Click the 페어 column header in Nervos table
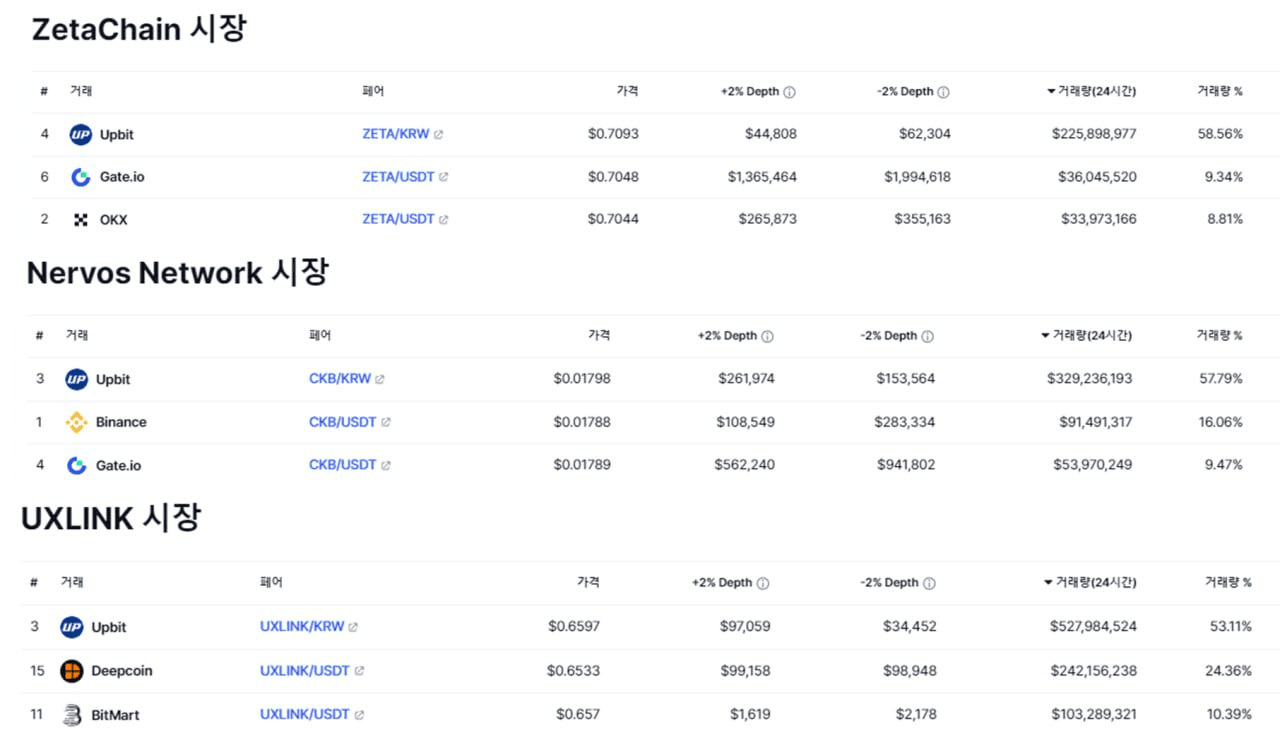Screen dimensions: 1280x735 point(320,335)
